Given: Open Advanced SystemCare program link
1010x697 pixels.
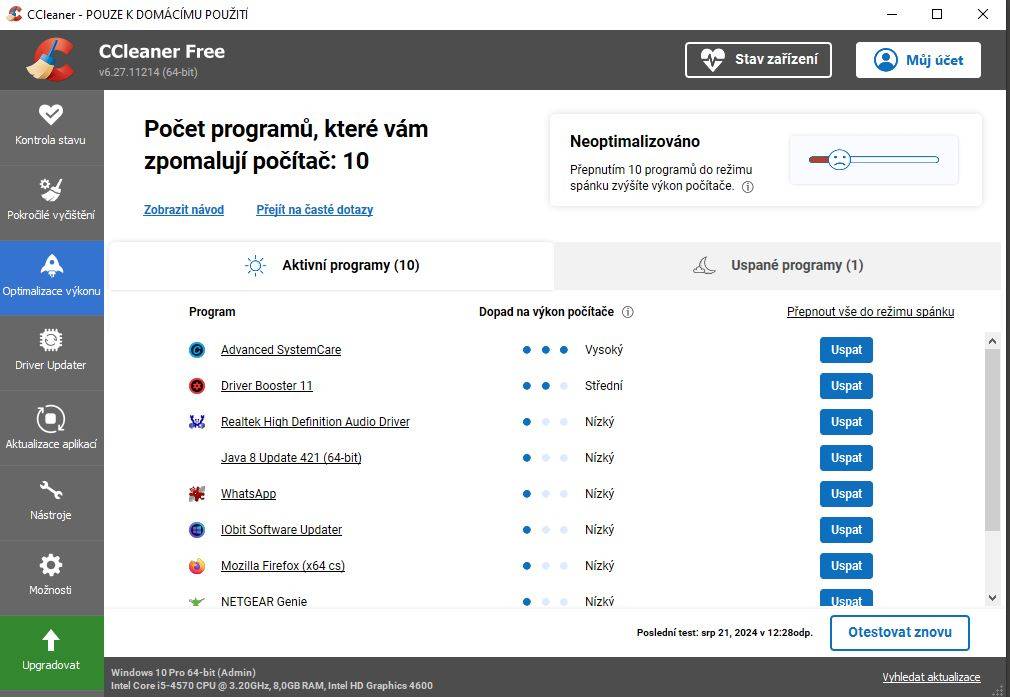Looking at the screenshot, I should (x=281, y=350).
